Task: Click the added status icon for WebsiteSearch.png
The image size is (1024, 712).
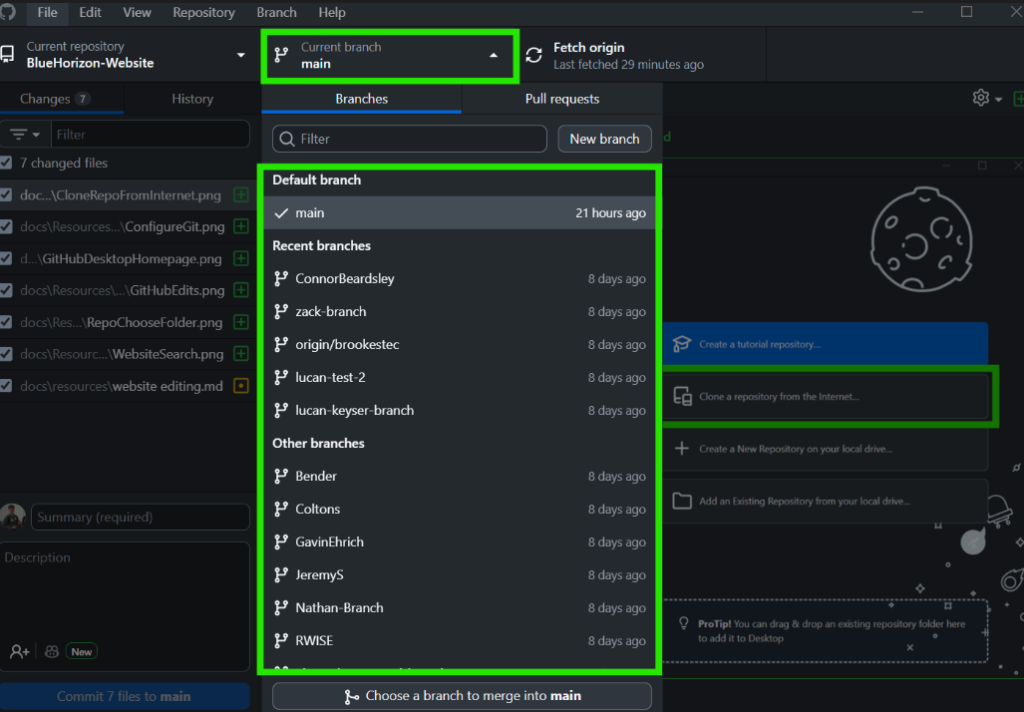Action: (241, 353)
